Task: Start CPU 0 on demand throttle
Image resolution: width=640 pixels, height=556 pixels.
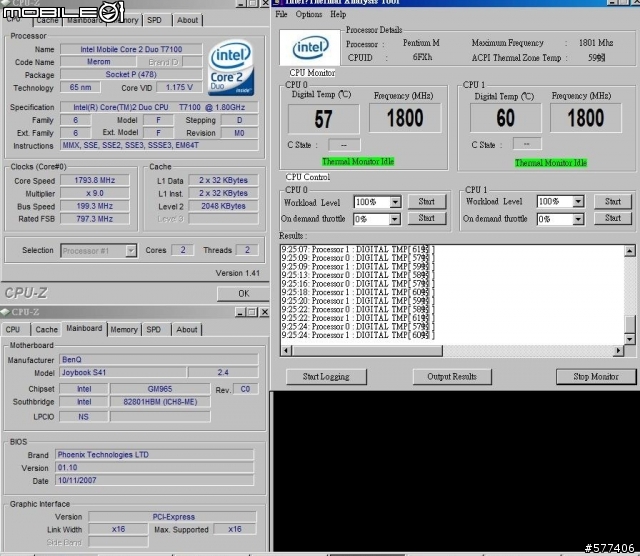Action: (427, 218)
